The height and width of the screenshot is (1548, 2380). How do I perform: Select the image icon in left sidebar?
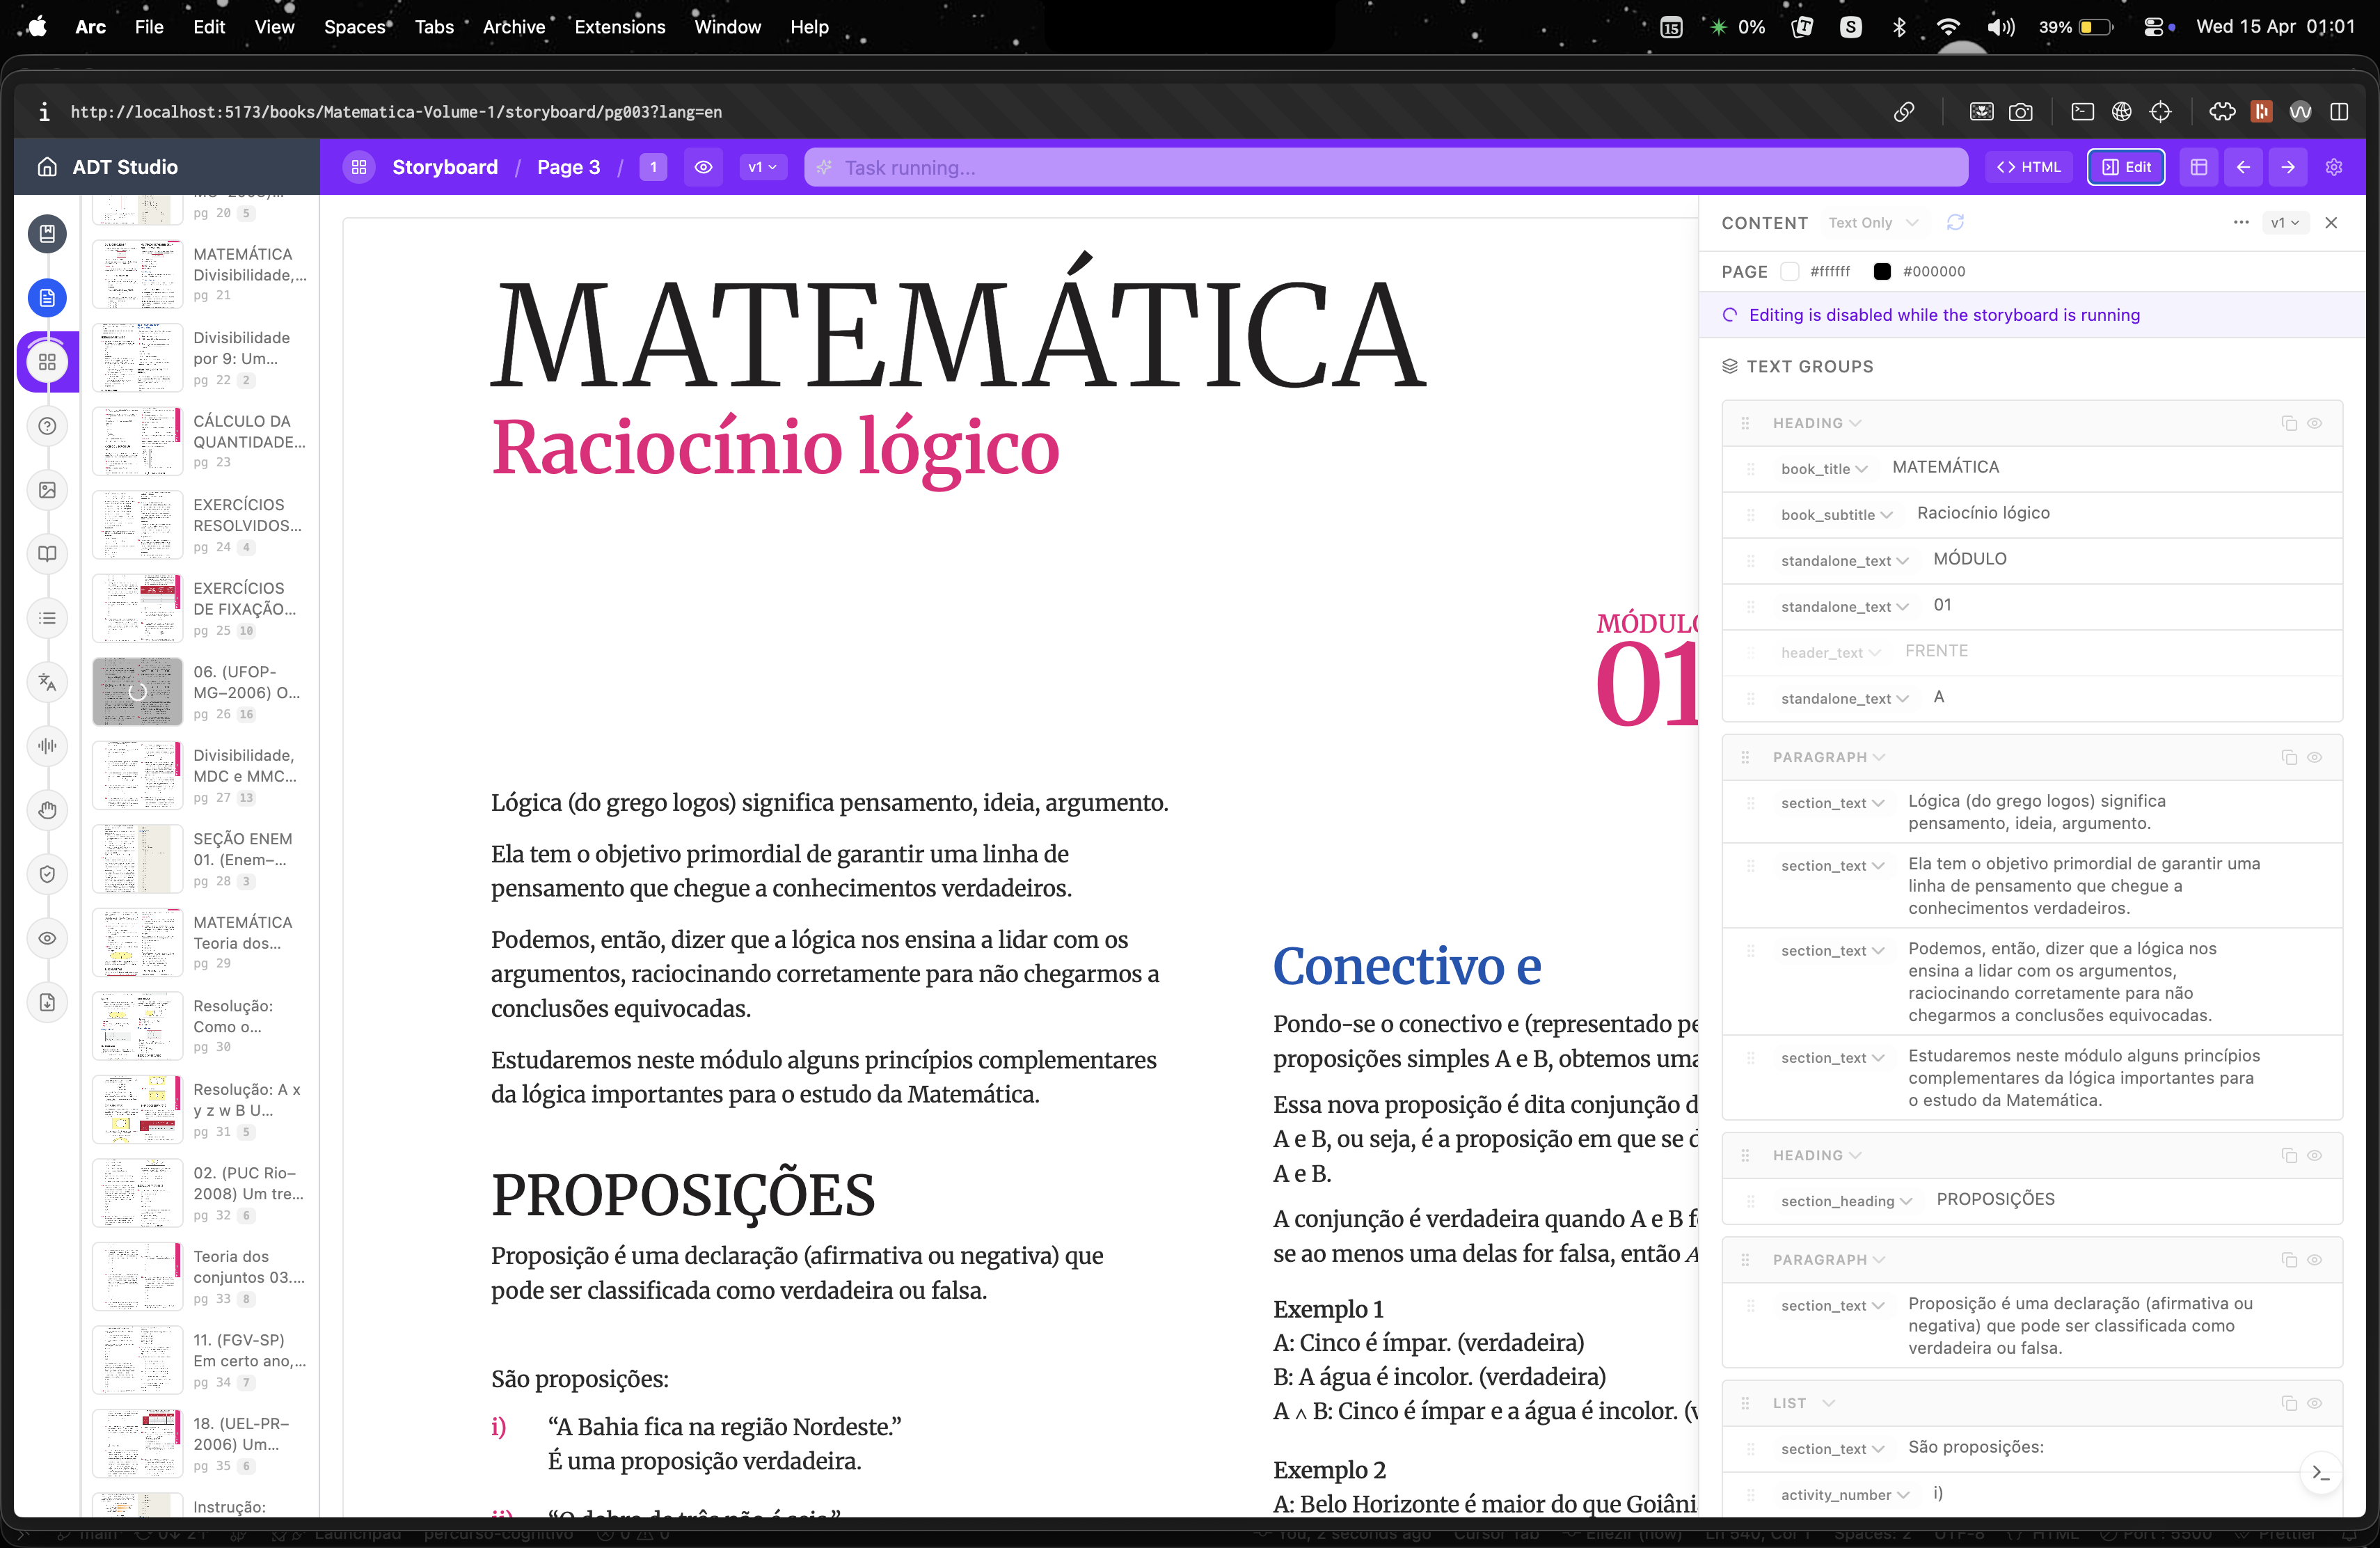click(x=47, y=490)
